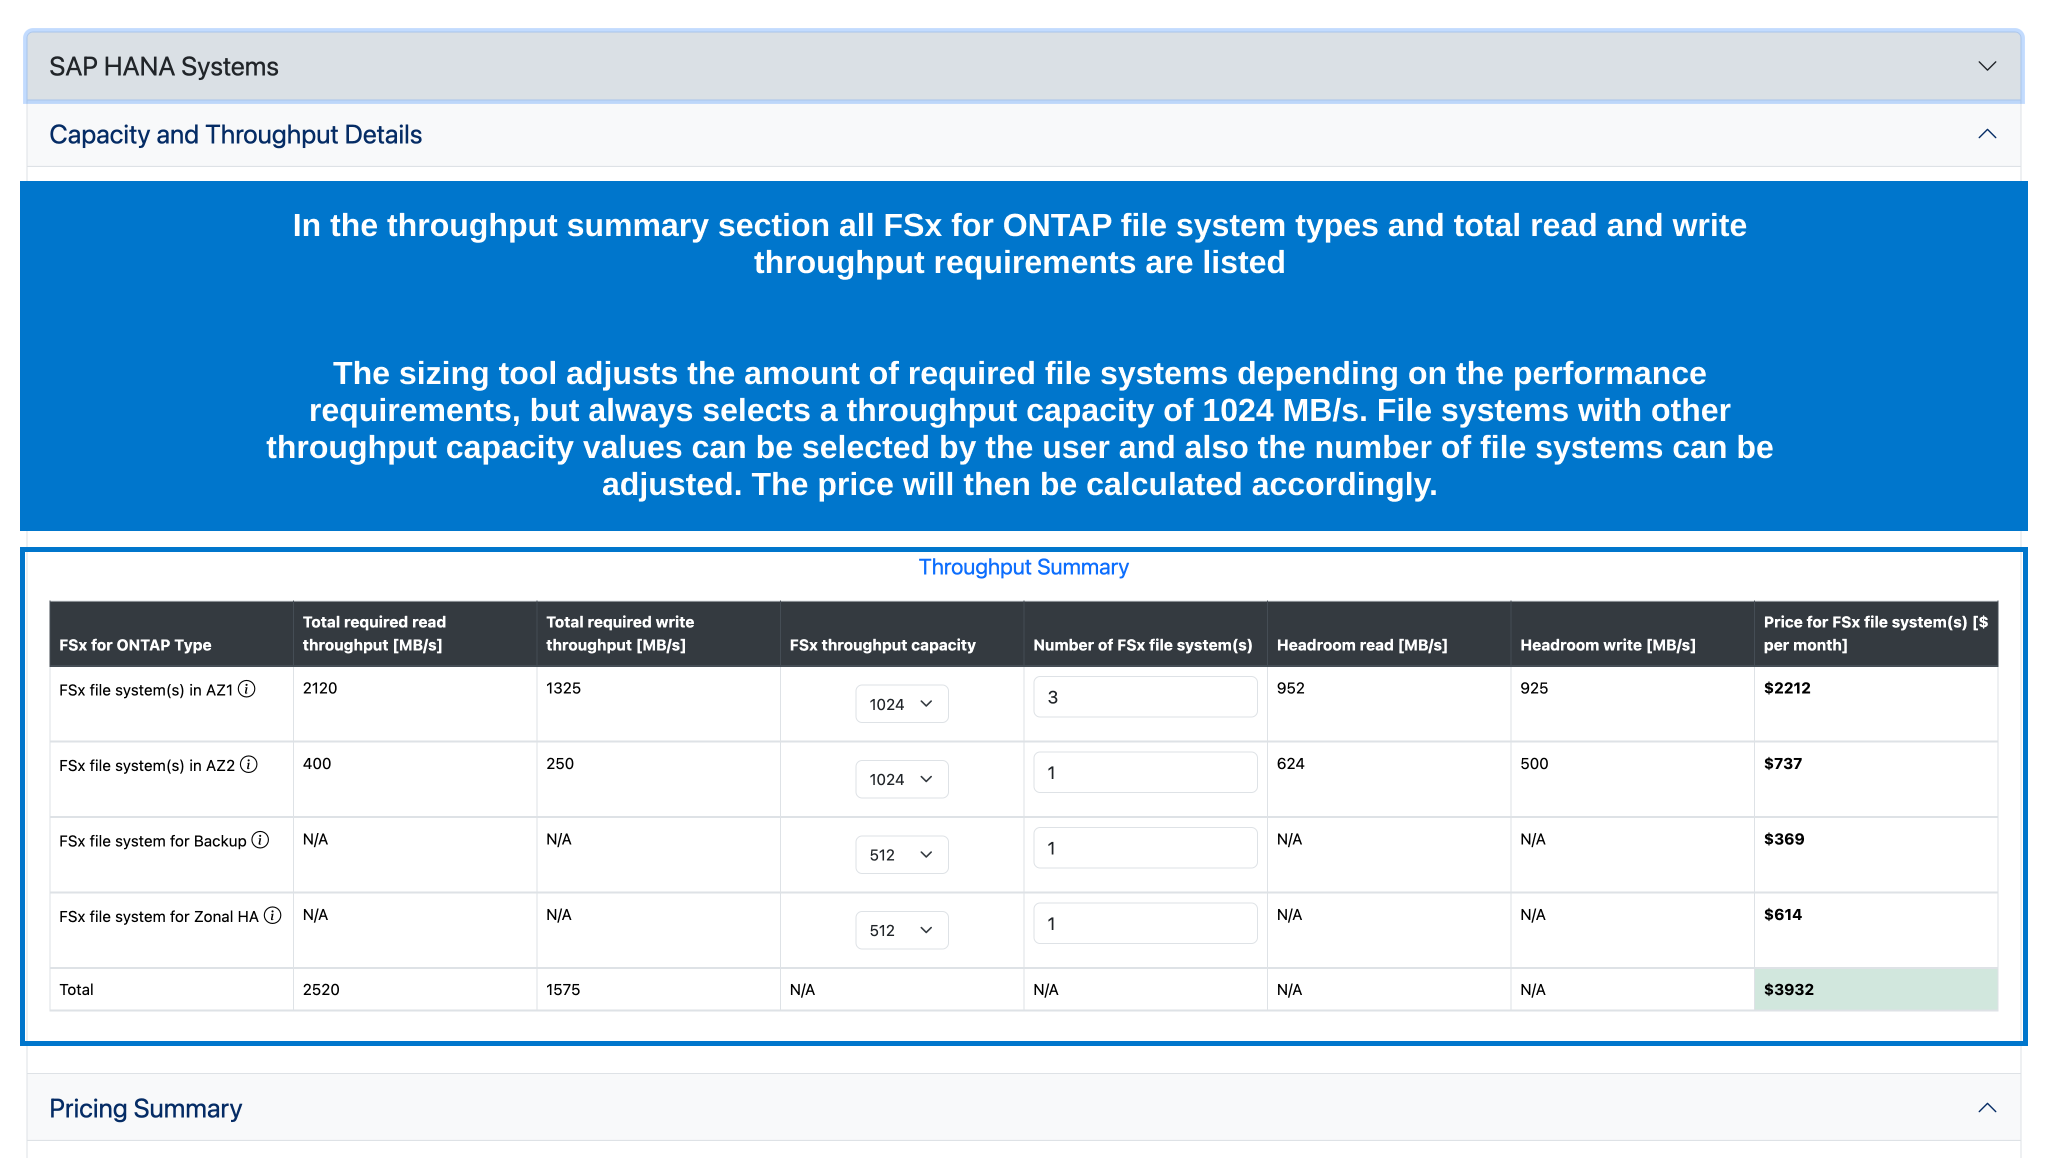Open throughput capacity dropdown for Backup row

pos(901,855)
